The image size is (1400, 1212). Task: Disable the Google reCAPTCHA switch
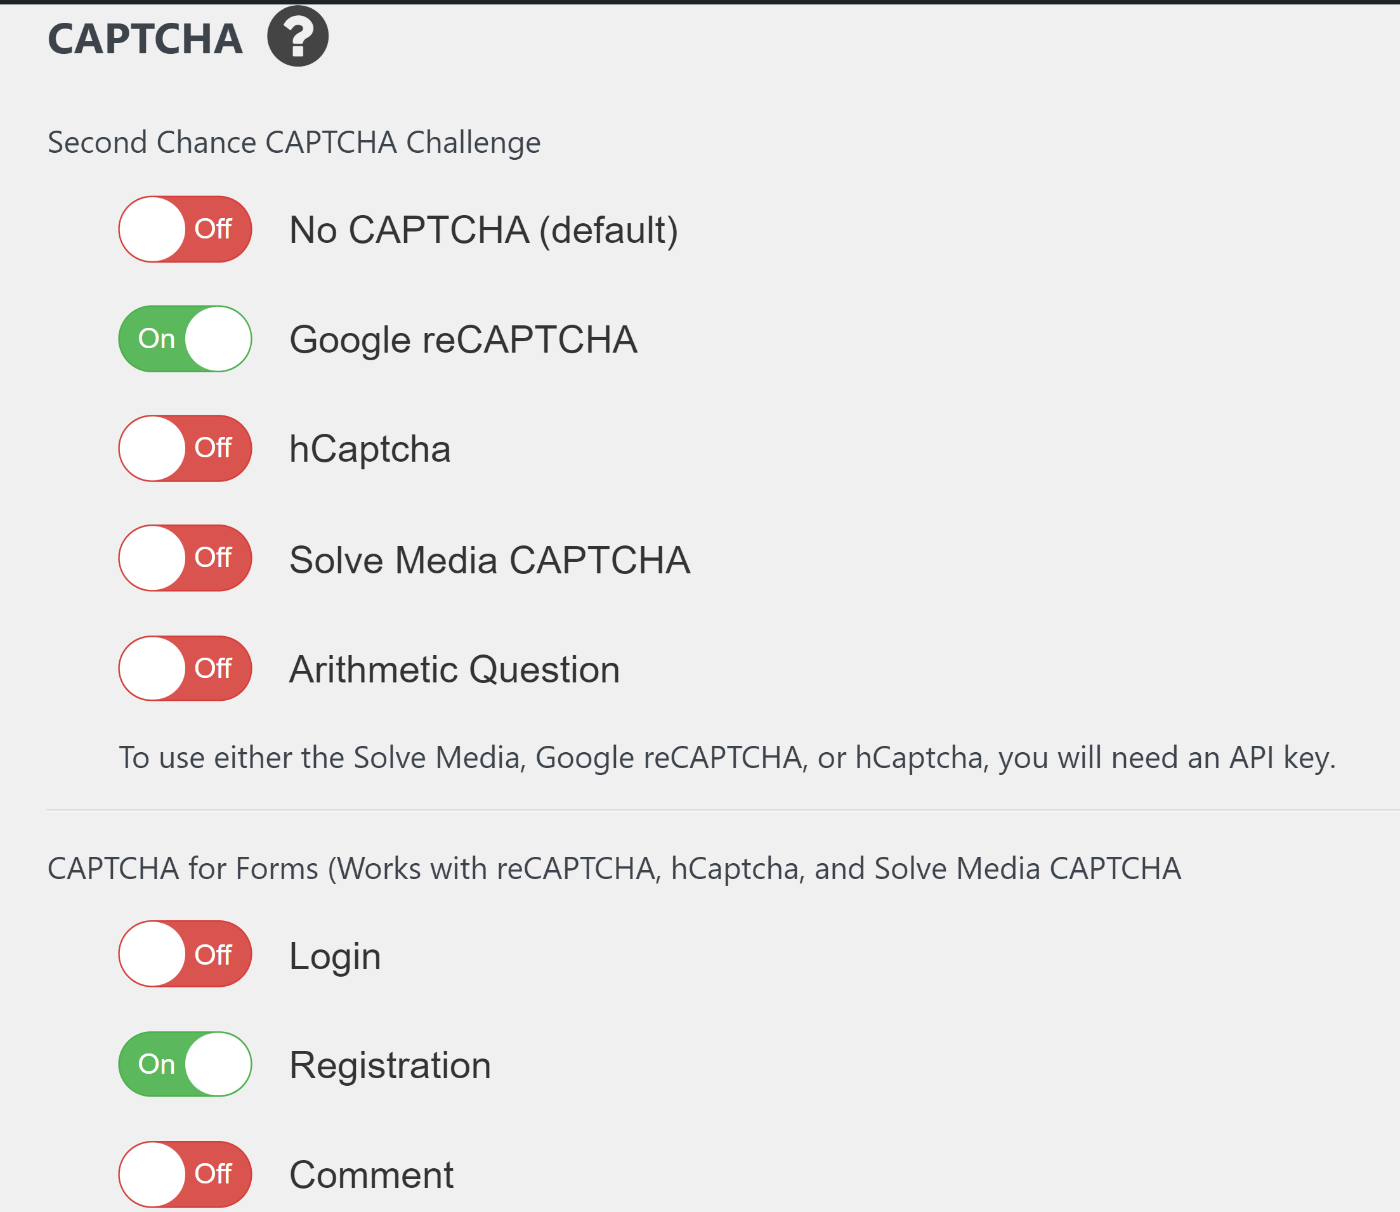pos(185,339)
